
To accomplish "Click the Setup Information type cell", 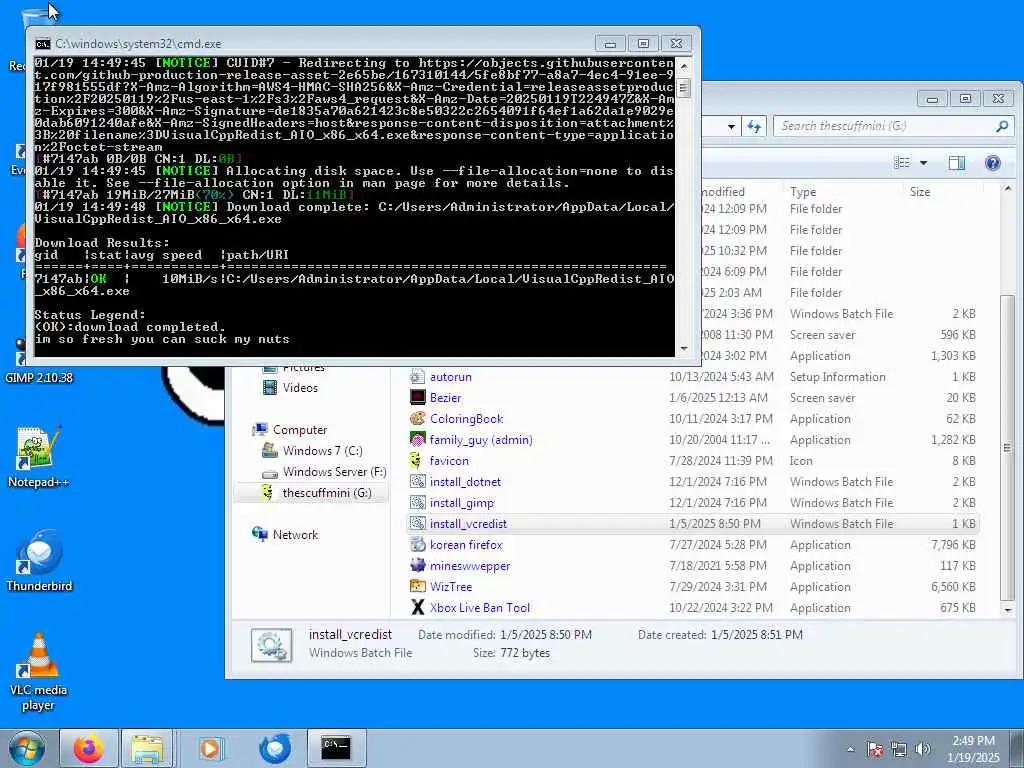I will (x=837, y=377).
